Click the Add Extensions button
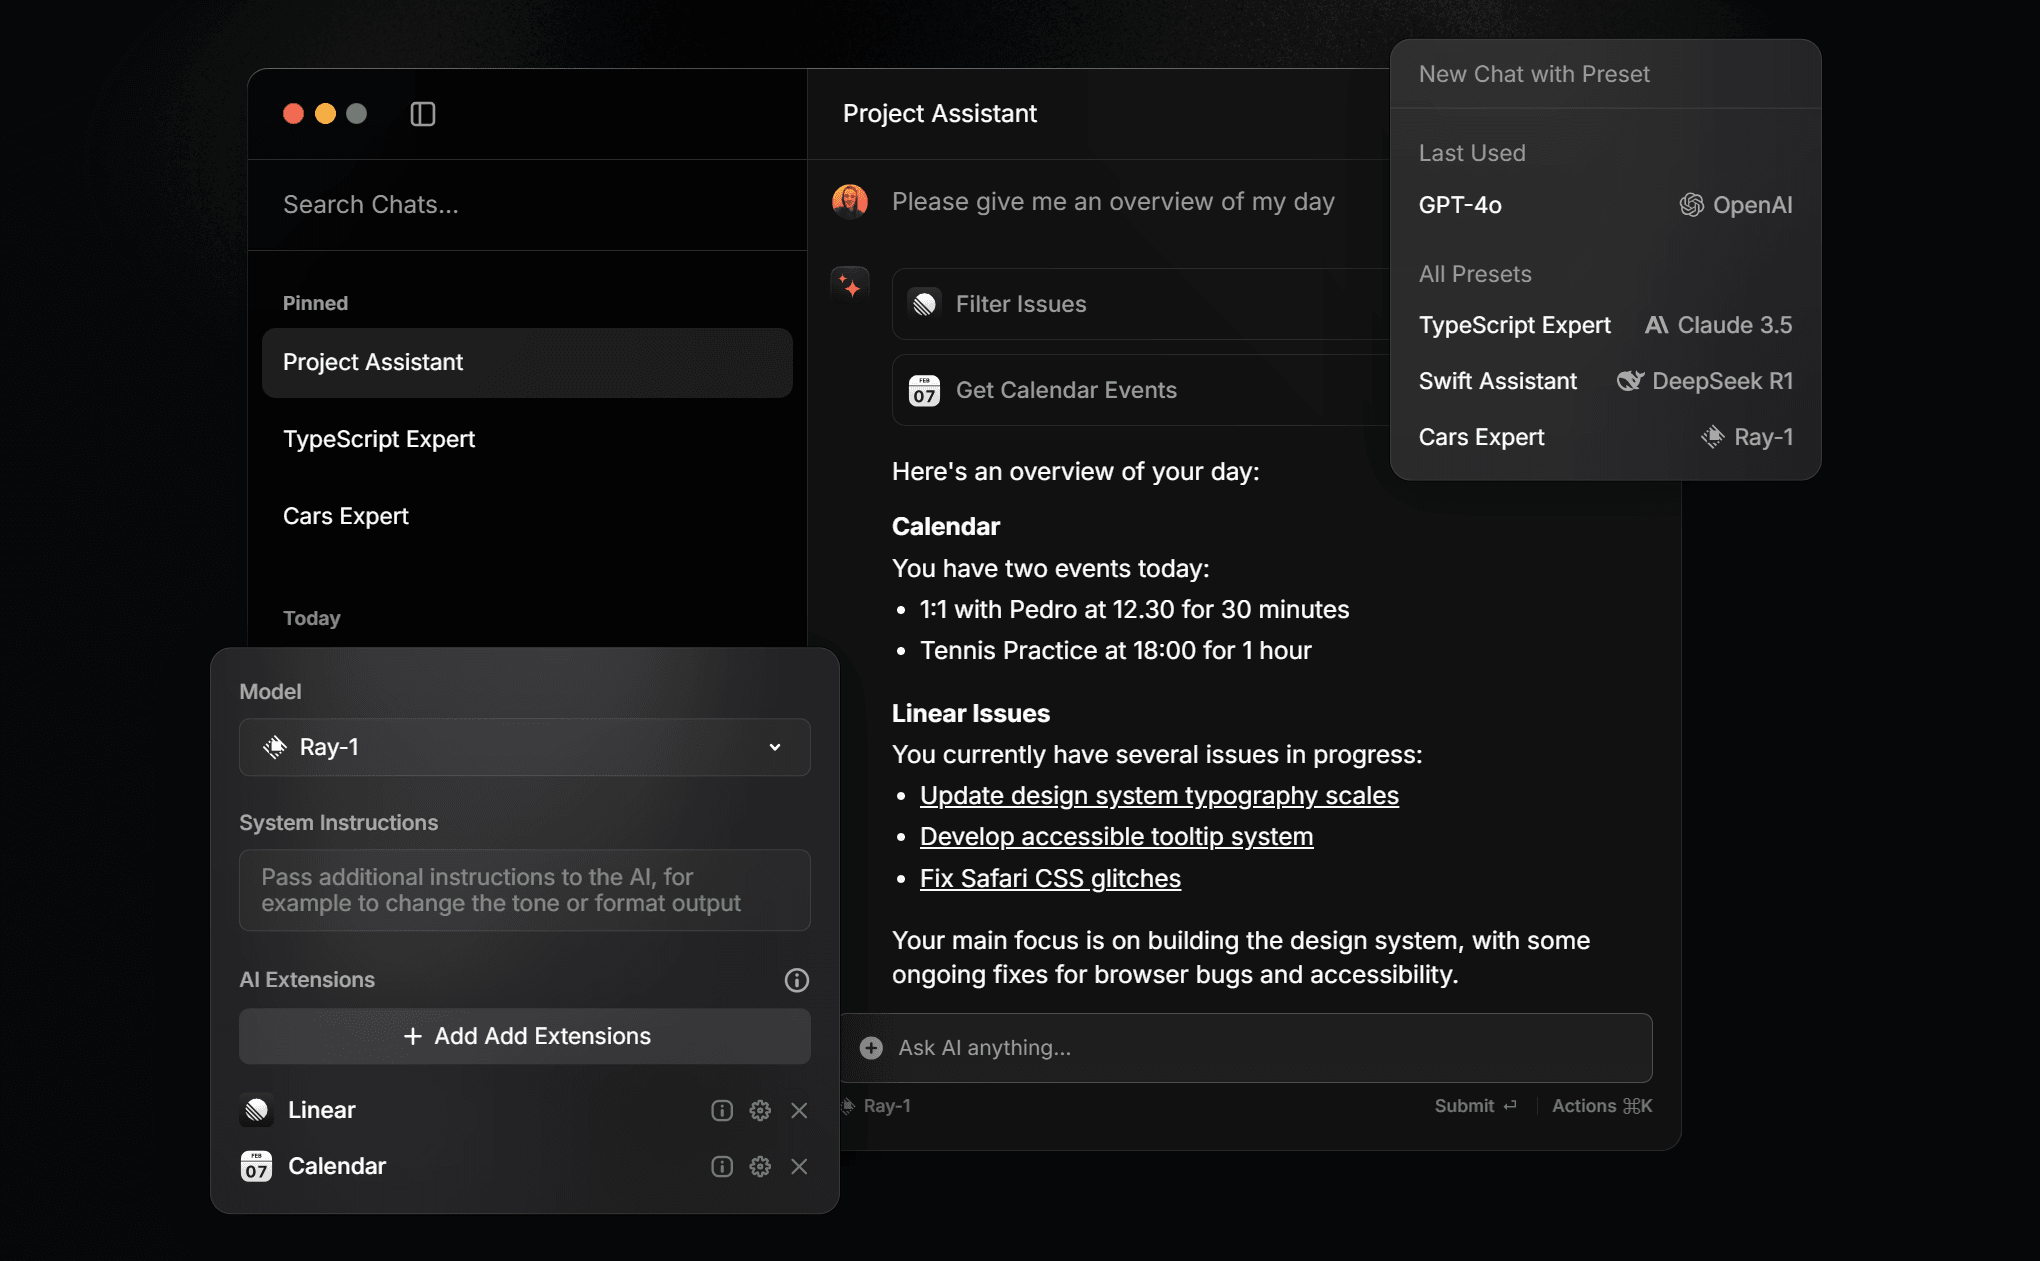2040x1261 pixels. (x=524, y=1036)
